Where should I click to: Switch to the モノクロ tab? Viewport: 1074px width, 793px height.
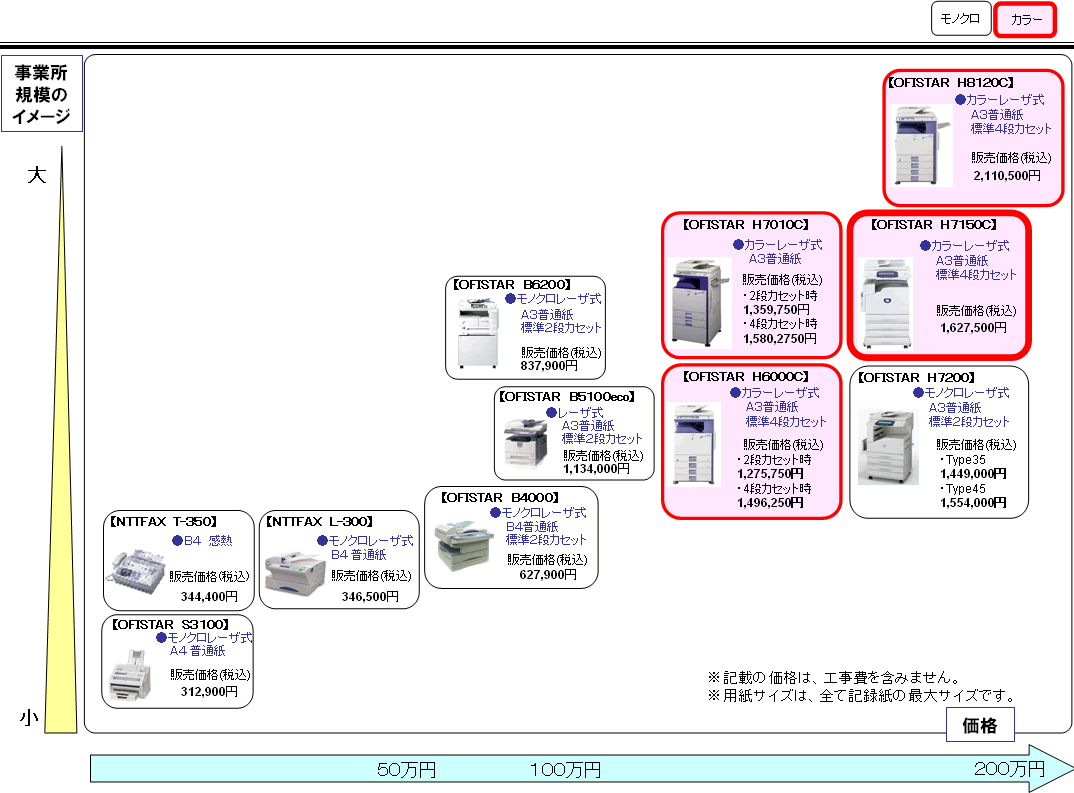(960, 19)
